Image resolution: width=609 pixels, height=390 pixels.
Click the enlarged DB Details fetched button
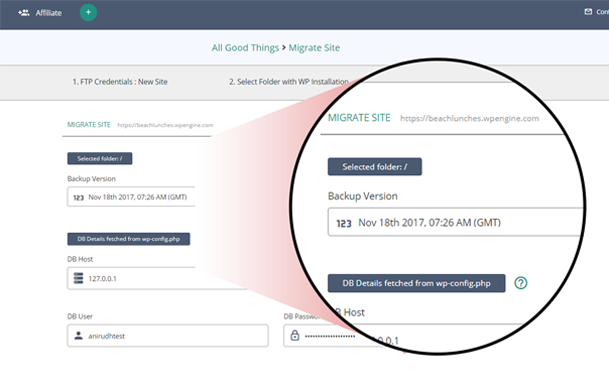(x=416, y=283)
